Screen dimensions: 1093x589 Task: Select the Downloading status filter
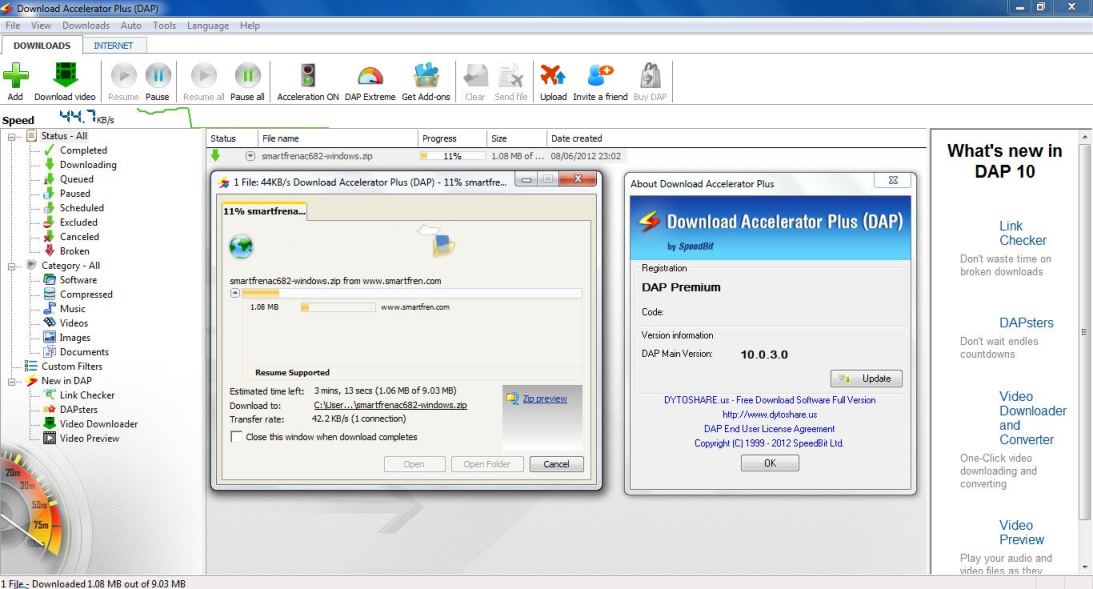(88, 165)
